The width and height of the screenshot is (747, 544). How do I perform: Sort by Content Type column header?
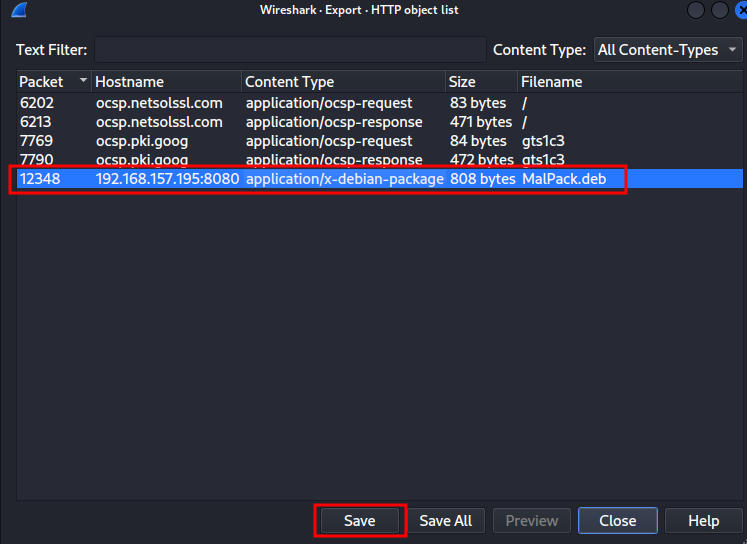344,82
